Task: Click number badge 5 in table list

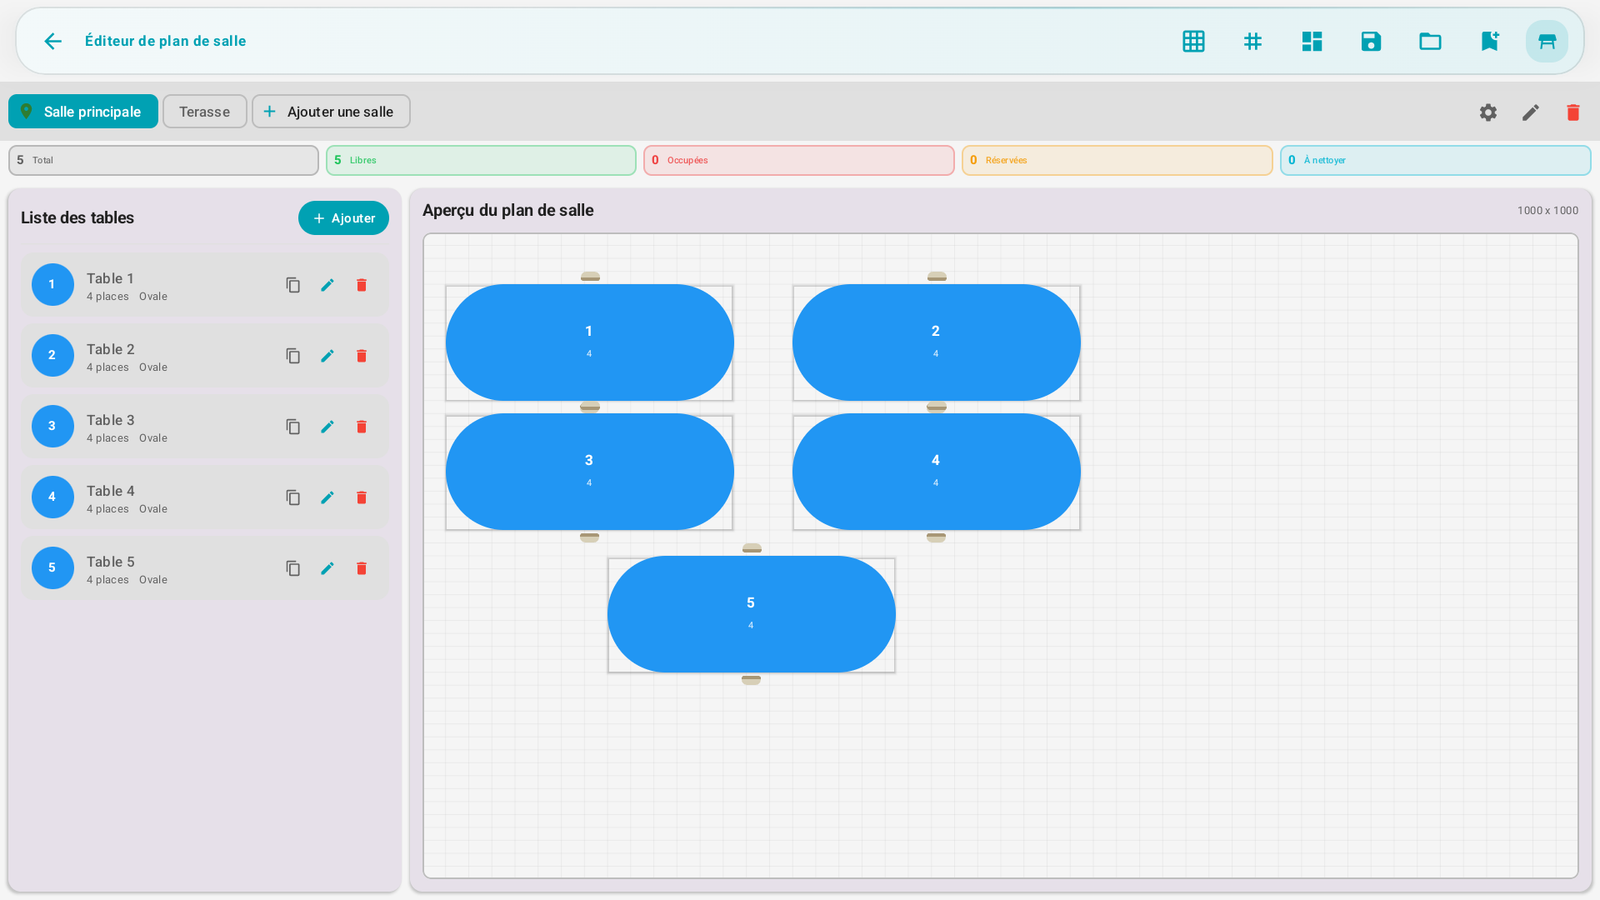Action: [x=52, y=568]
